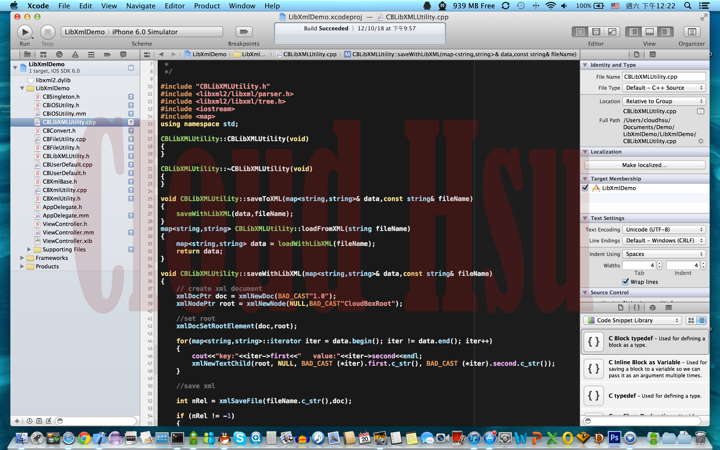The height and width of the screenshot is (450, 720).
Task: Go back in editor history
Action: pos(161,54)
